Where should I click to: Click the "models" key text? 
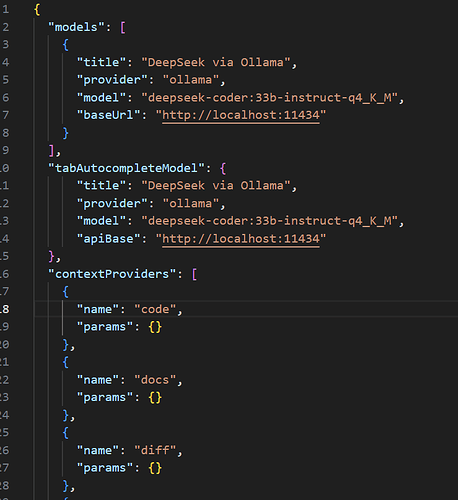(76, 27)
